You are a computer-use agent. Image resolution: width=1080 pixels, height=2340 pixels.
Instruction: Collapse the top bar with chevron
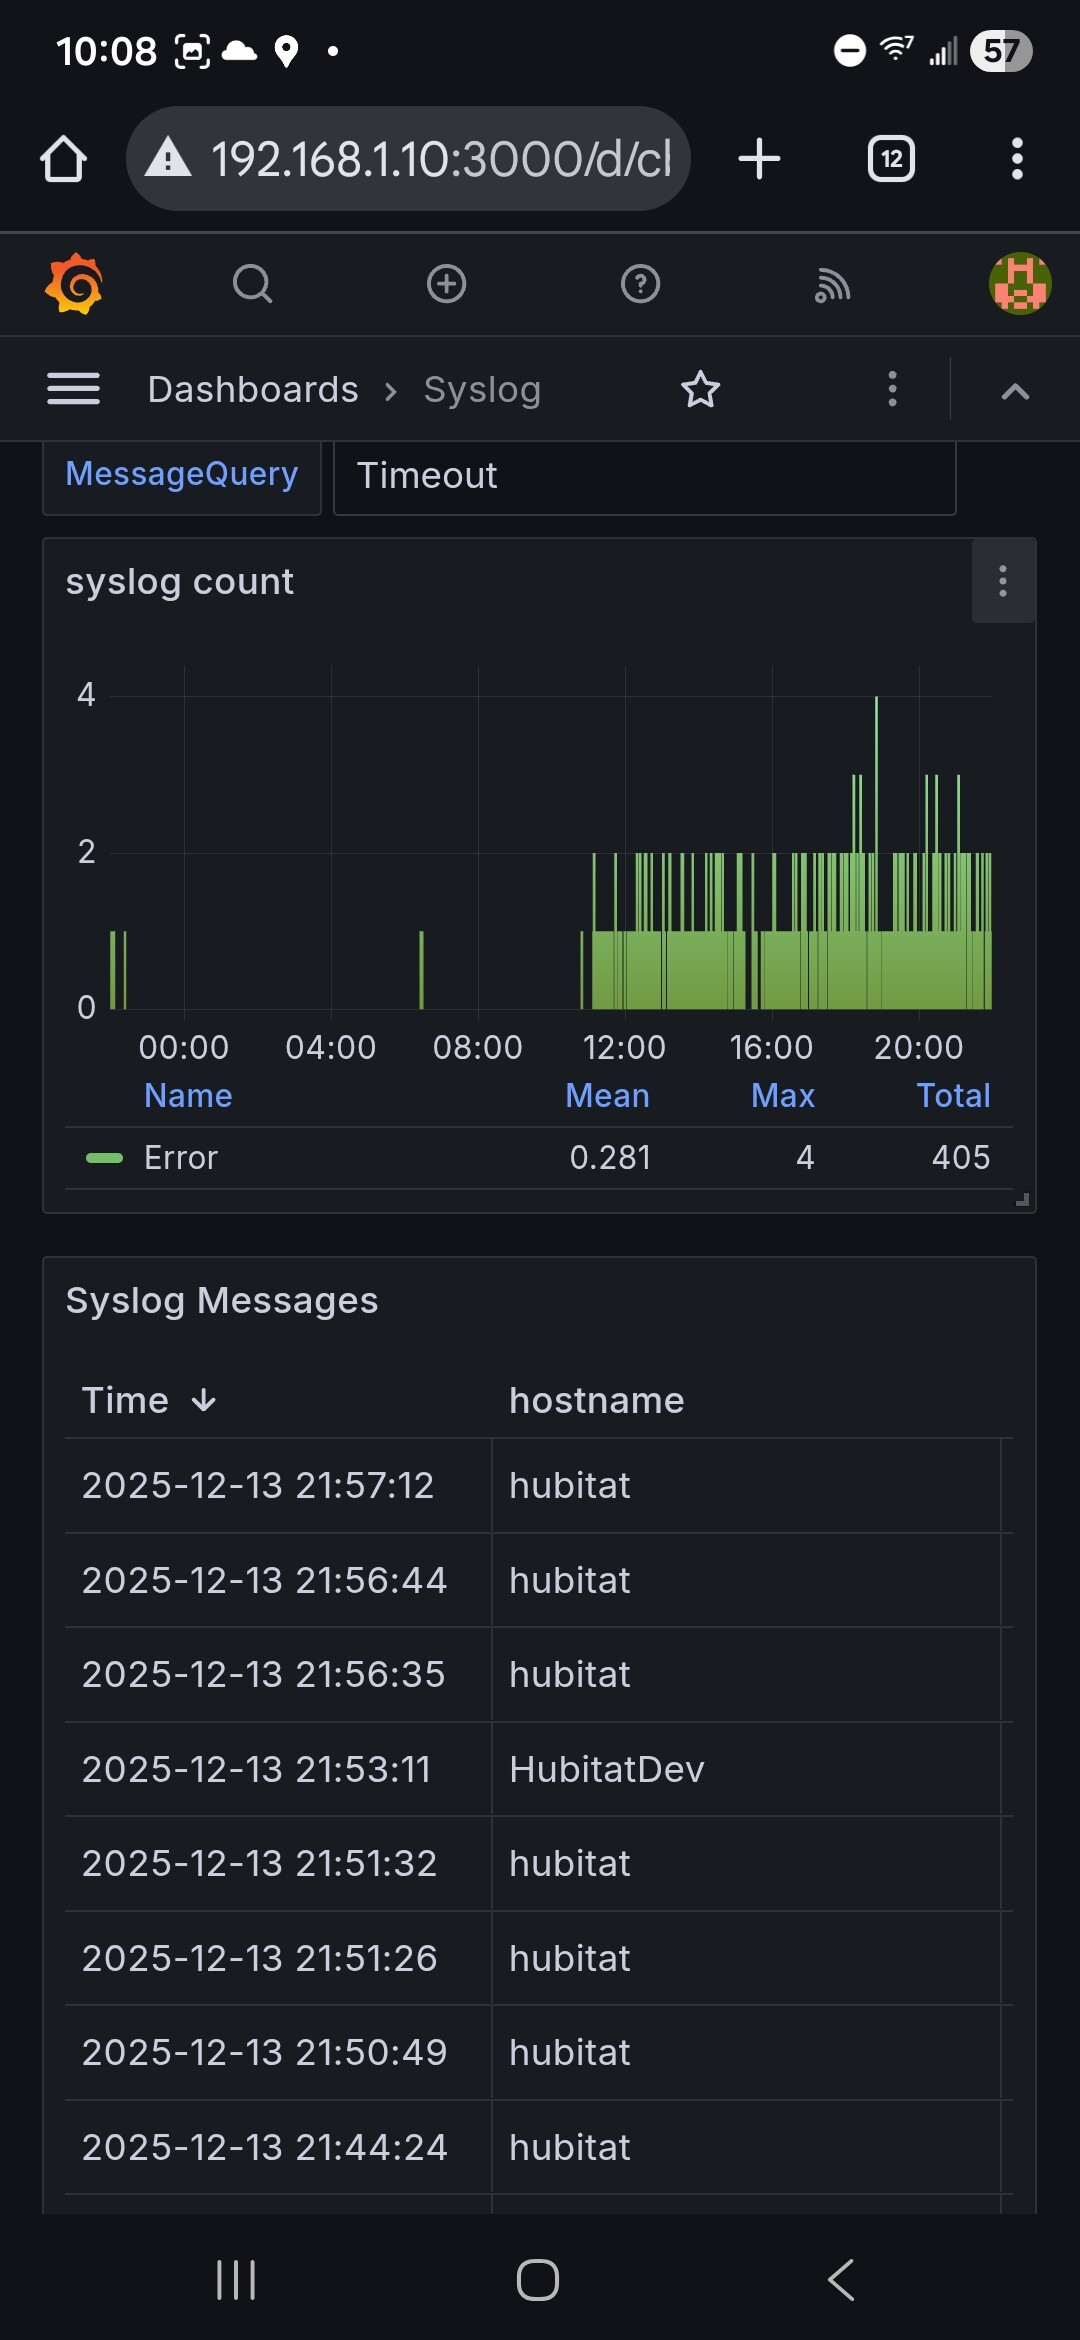tap(1015, 391)
